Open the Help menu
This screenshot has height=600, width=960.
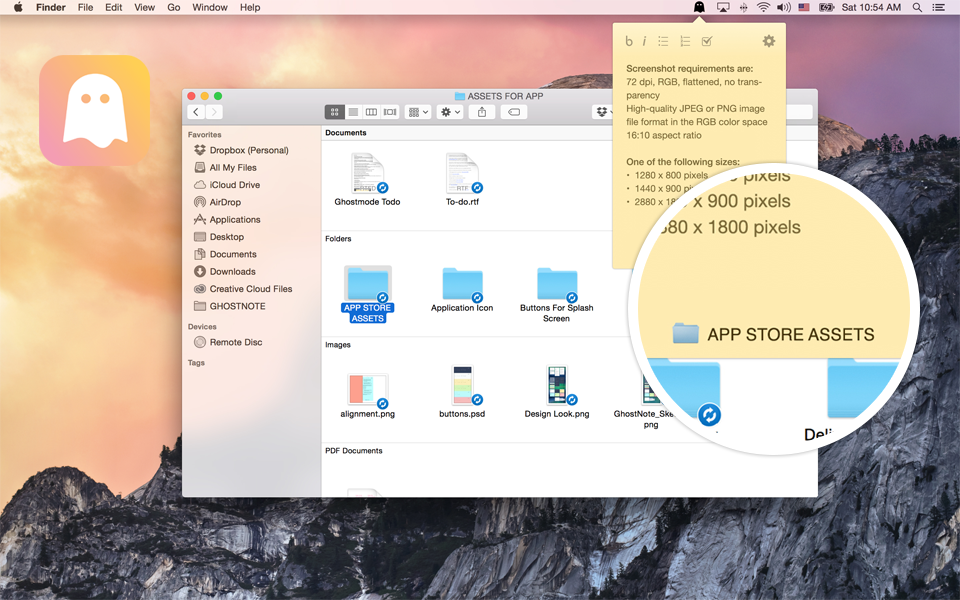point(250,7)
